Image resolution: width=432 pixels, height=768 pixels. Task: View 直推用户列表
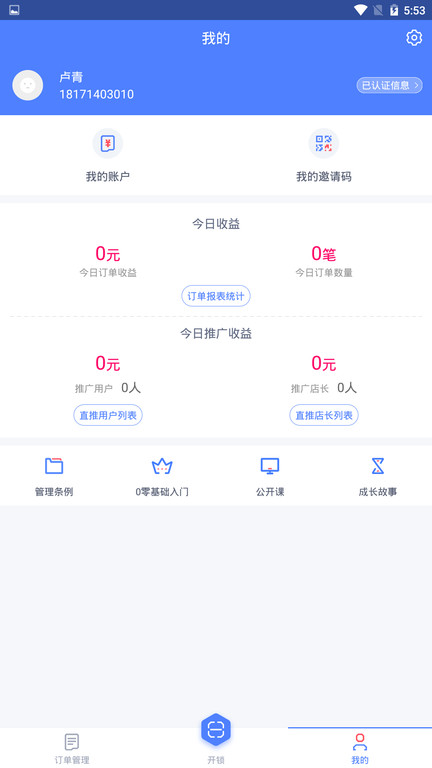click(108, 415)
